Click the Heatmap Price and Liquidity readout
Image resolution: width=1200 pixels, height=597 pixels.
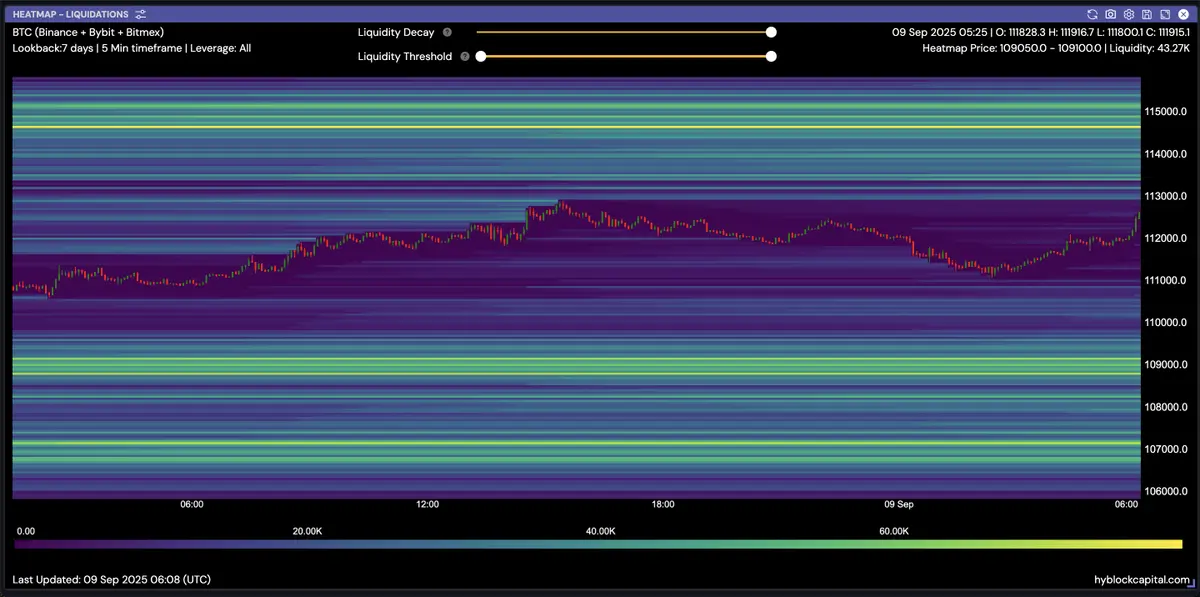[1056, 47]
